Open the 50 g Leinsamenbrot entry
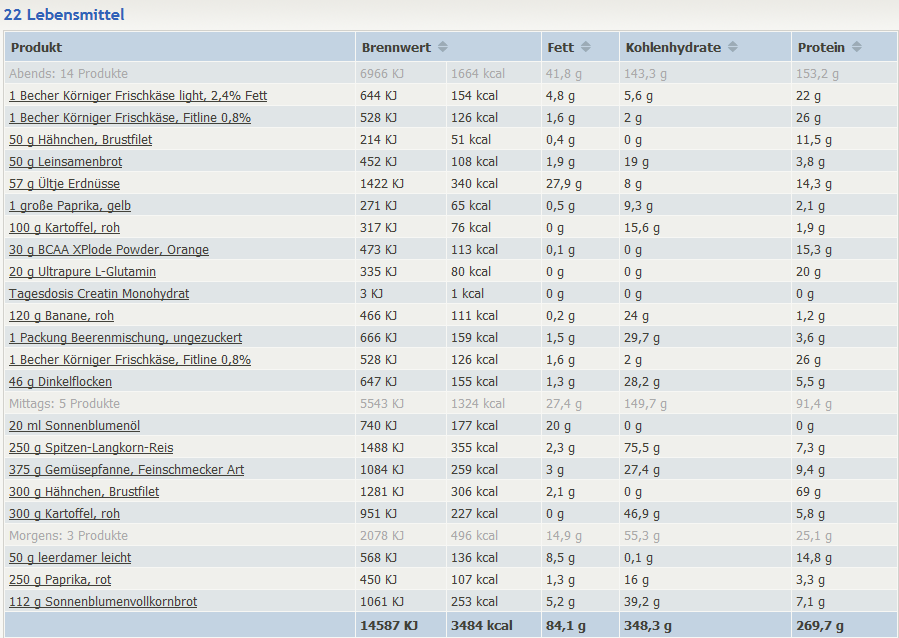Screen dimensions: 899x638 [x=66, y=162]
